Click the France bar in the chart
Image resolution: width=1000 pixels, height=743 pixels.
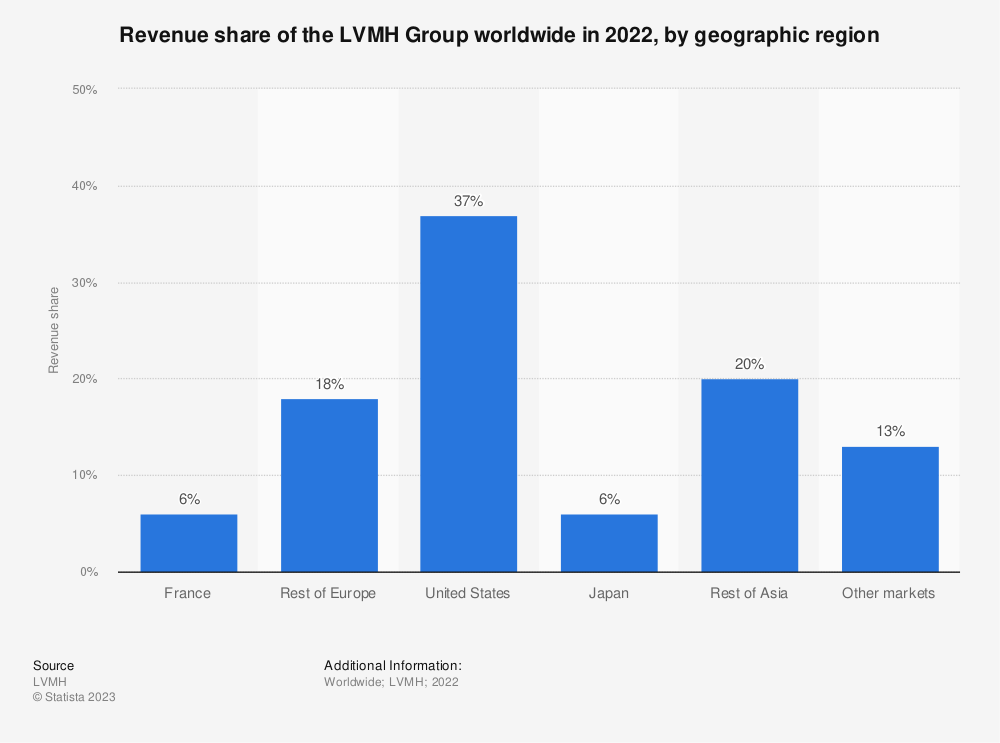click(189, 543)
